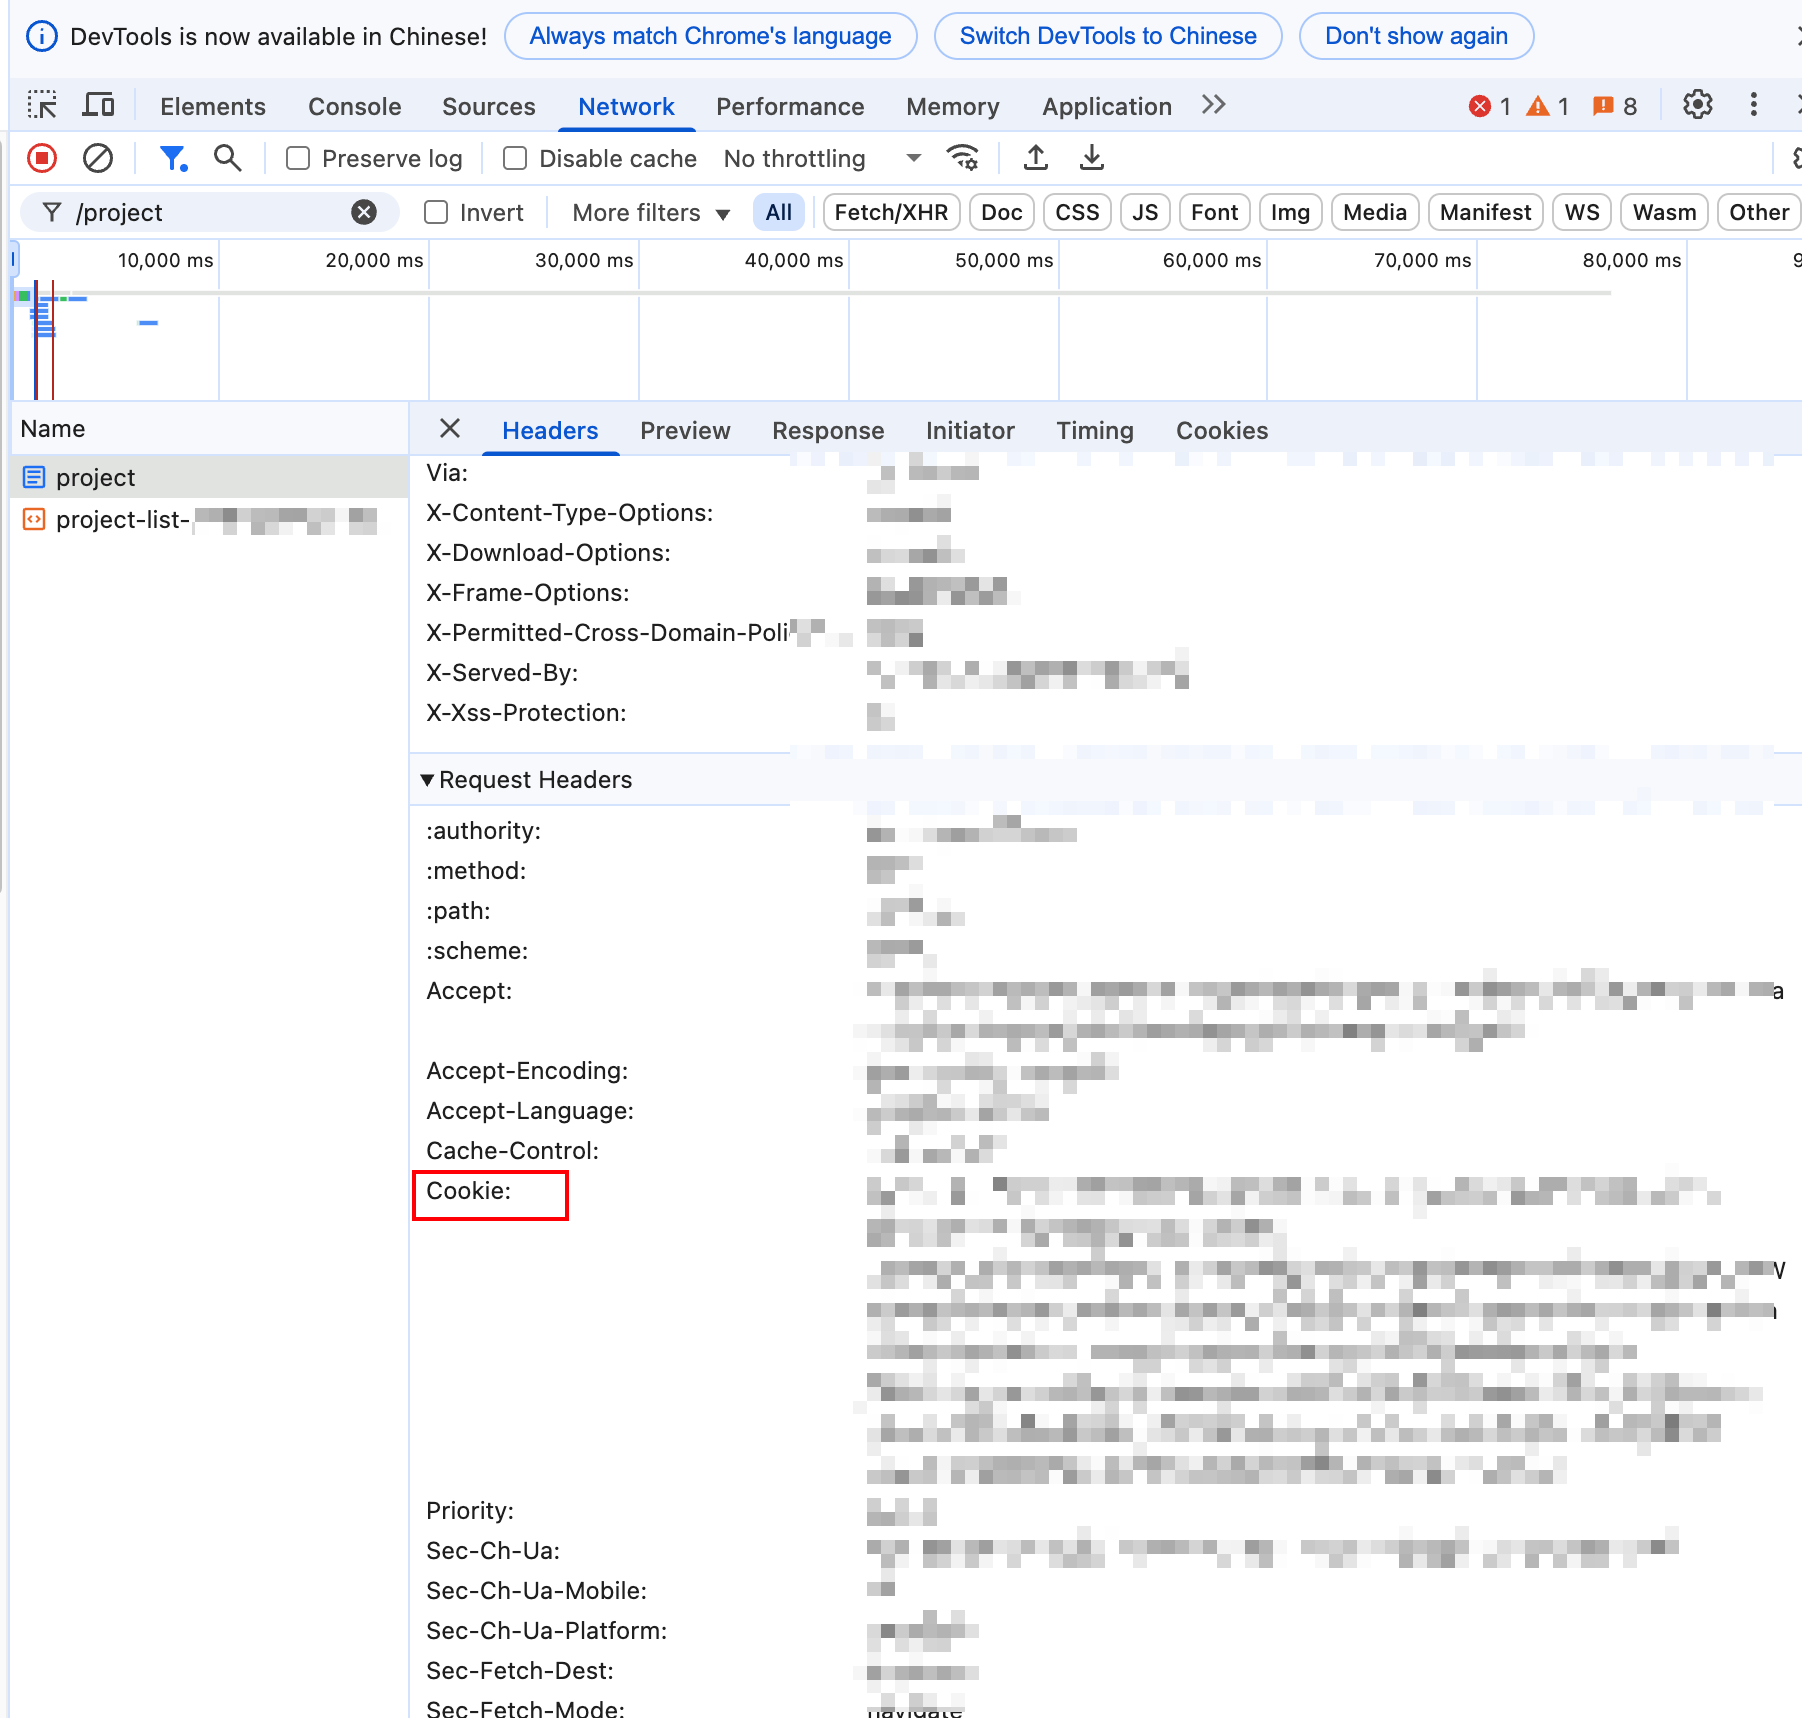
Task: Stop recording the network log
Action: pyautogui.click(x=41, y=158)
